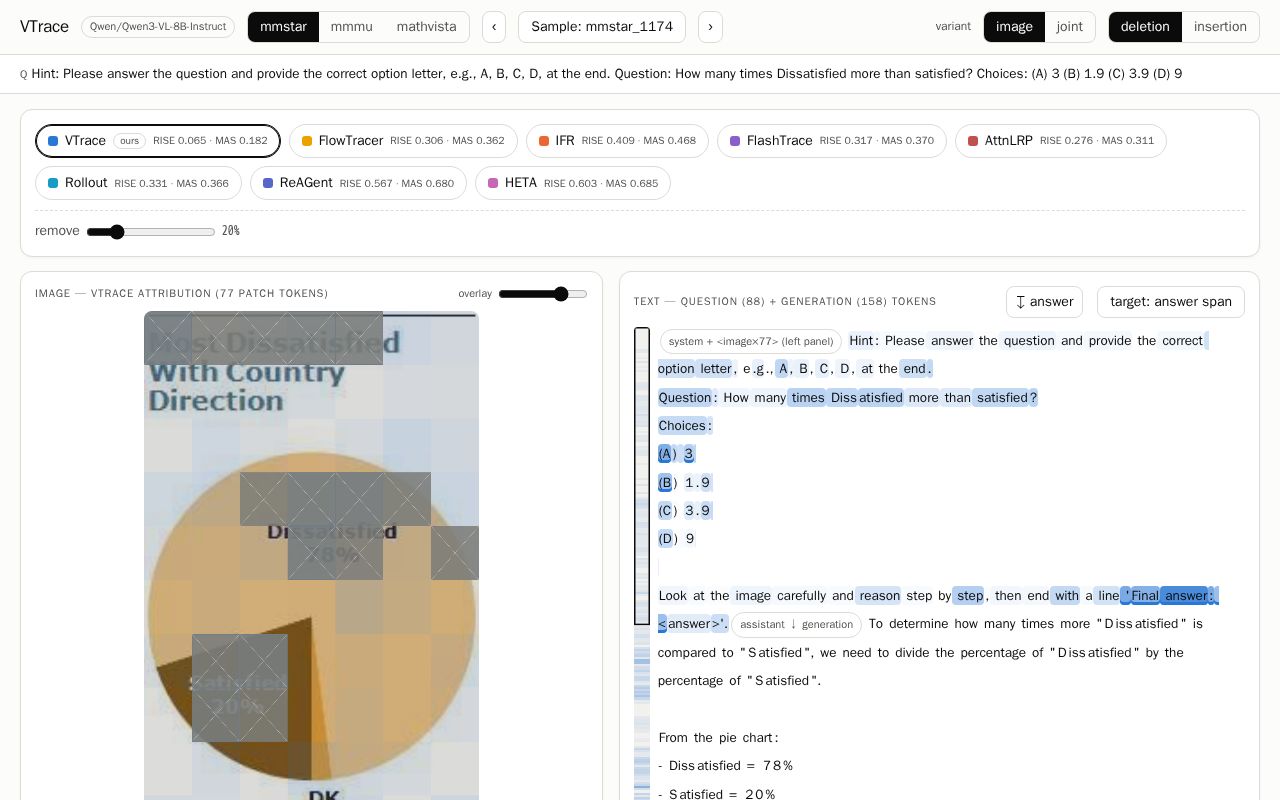Image resolution: width=1280 pixels, height=800 pixels.
Task: Jump to the answer in the text
Action: [x=1044, y=302]
